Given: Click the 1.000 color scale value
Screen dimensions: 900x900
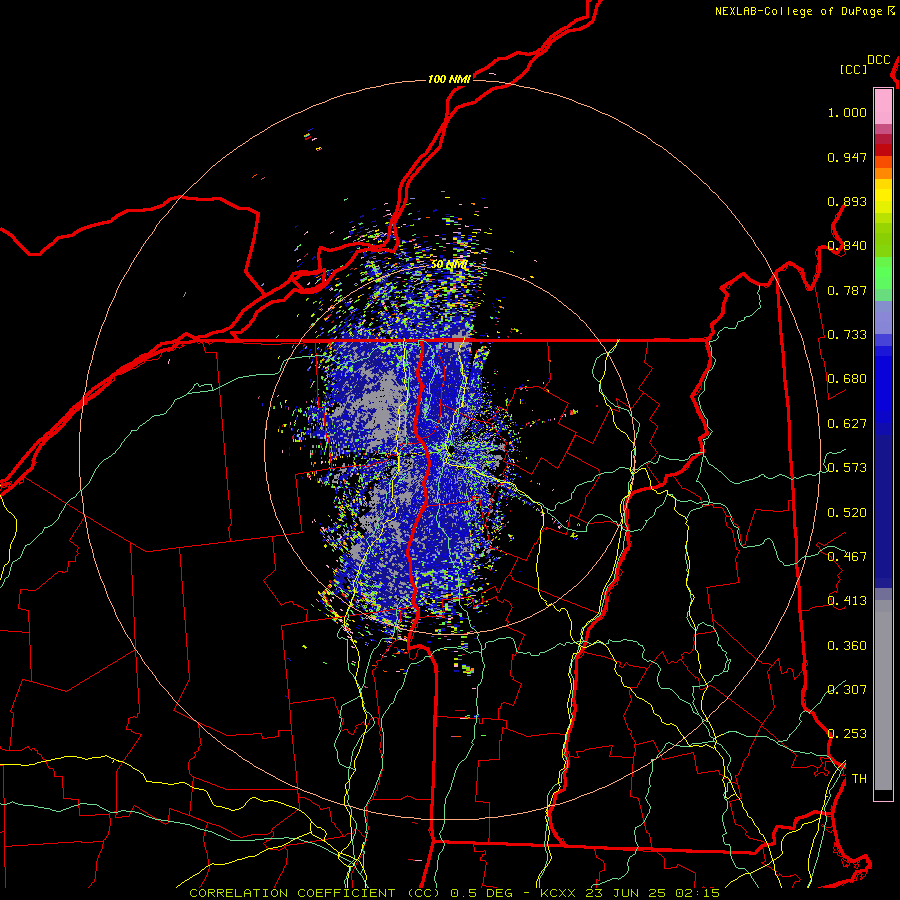Looking at the screenshot, I should 847,112.
